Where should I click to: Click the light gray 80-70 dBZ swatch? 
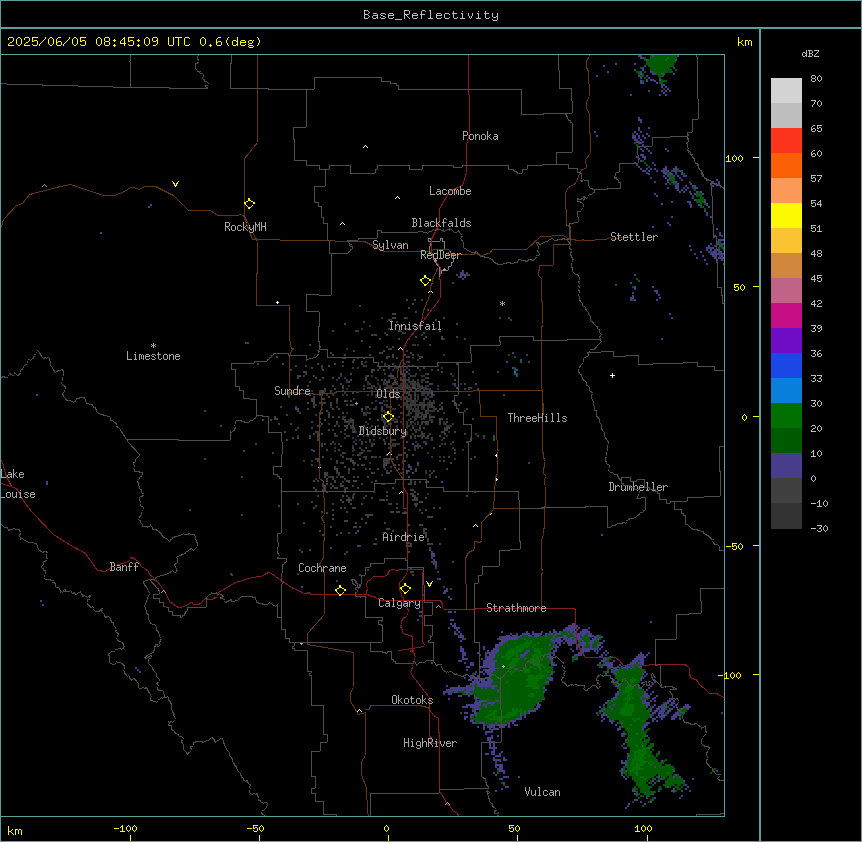point(786,91)
